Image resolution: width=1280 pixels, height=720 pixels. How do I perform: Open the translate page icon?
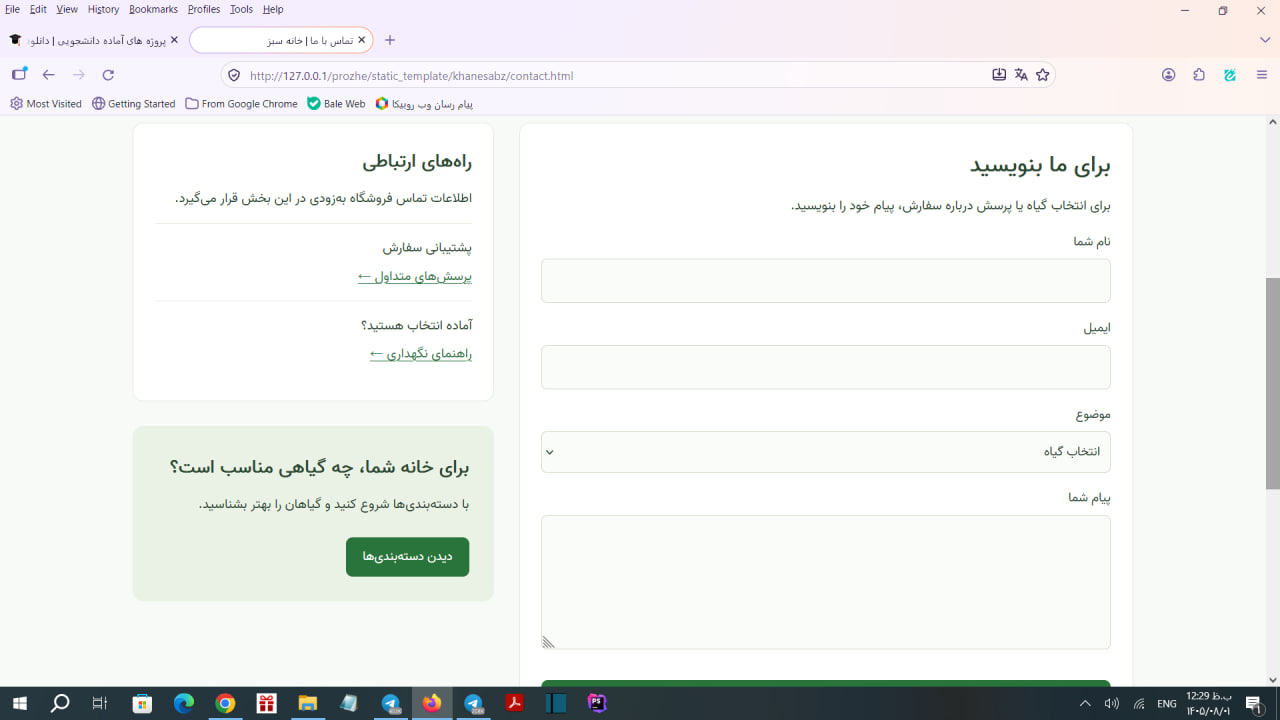pos(1021,75)
